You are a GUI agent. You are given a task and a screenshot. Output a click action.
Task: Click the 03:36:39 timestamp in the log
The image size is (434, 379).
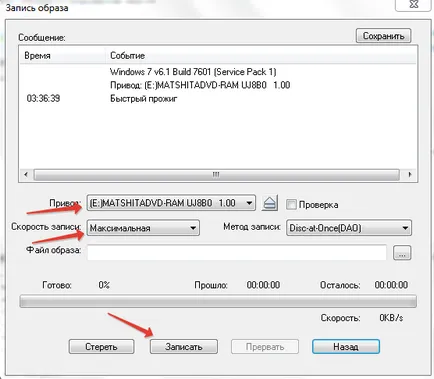click(43, 99)
